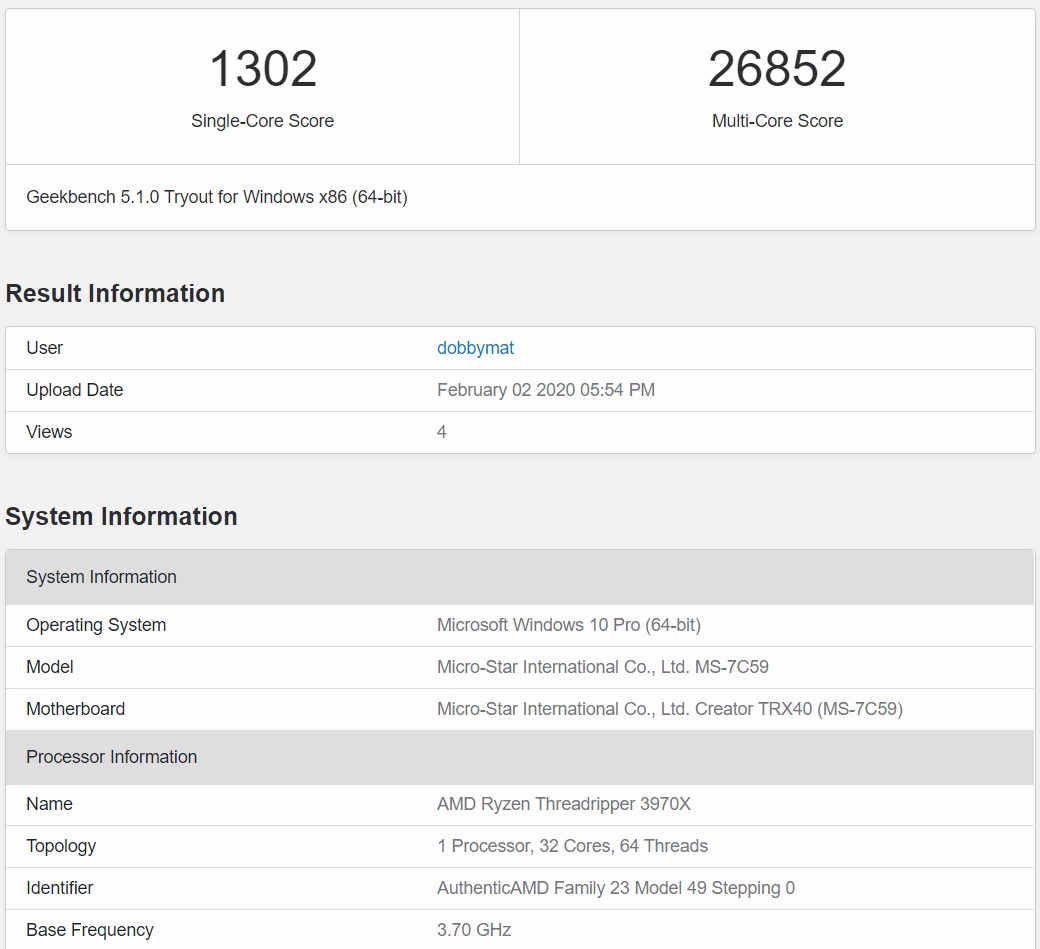Image resolution: width=1040 pixels, height=949 pixels.
Task: Click the Model value ending in MS-7C59
Action: click(602, 667)
